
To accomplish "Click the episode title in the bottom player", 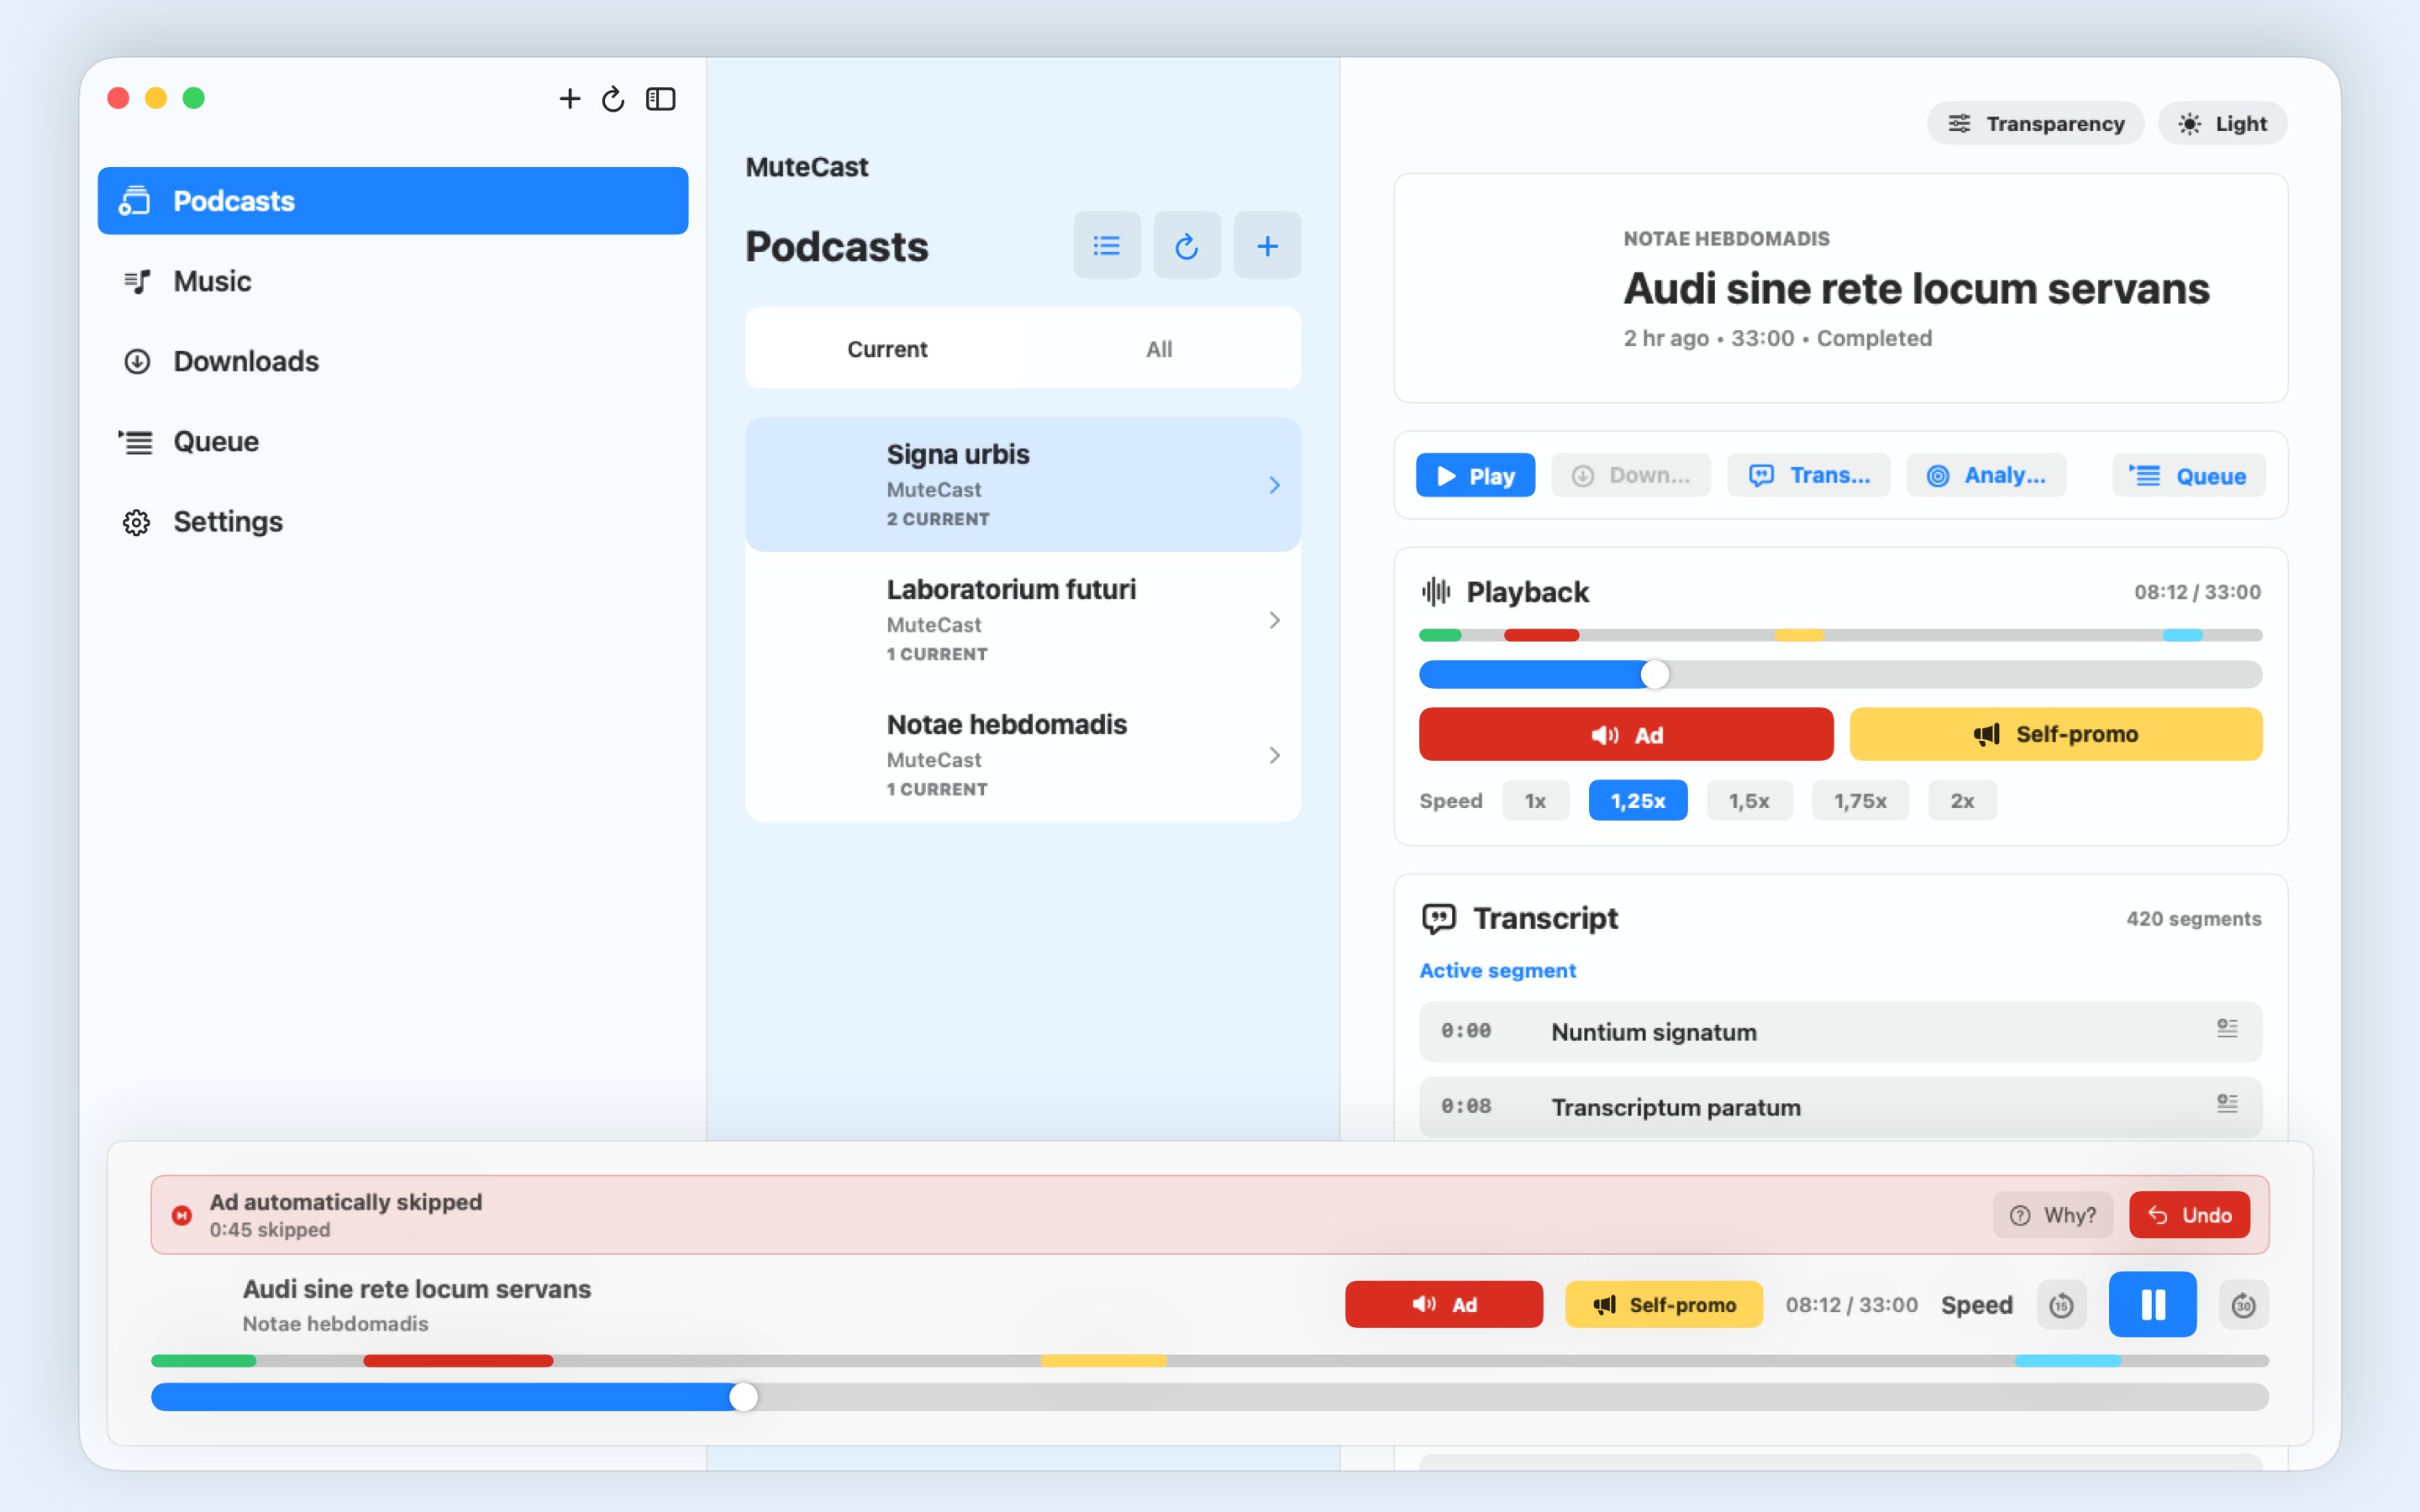I will (x=417, y=1289).
